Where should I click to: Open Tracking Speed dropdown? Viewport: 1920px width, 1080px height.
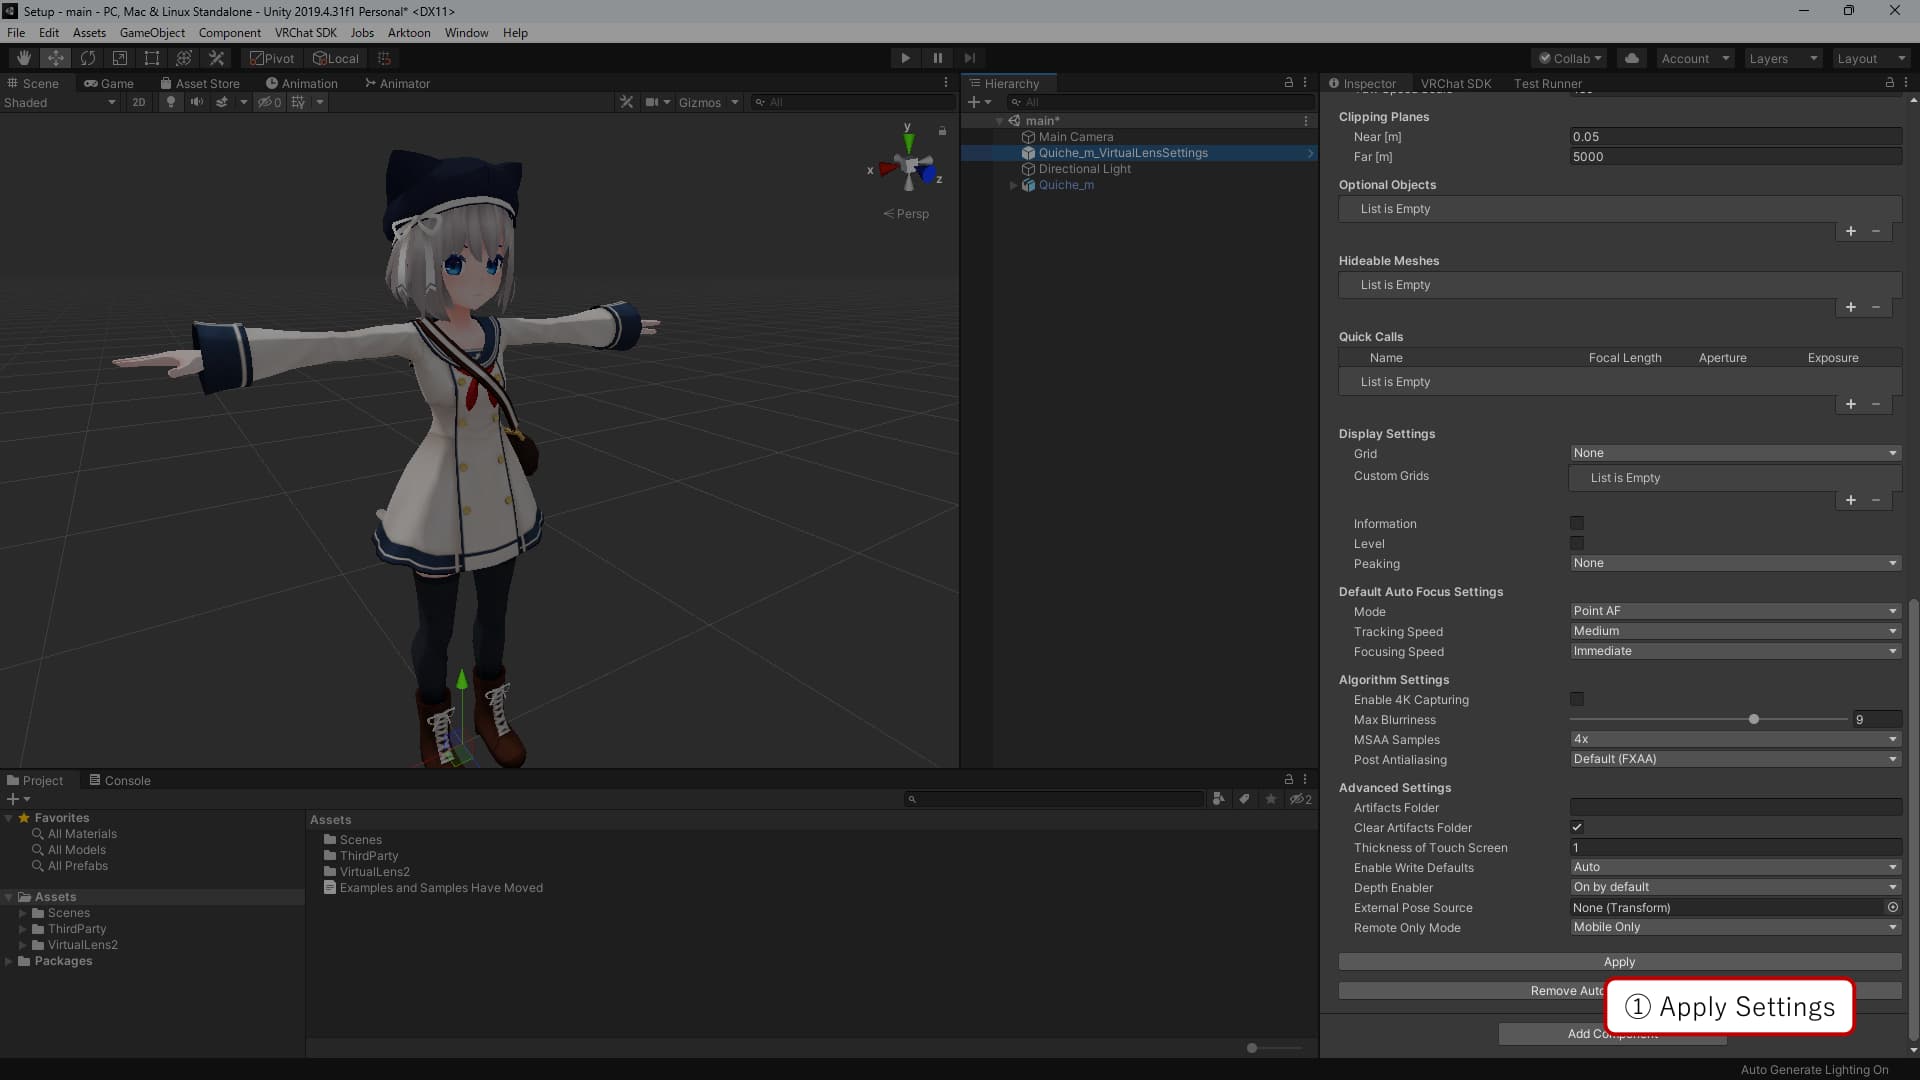pyautogui.click(x=1735, y=631)
